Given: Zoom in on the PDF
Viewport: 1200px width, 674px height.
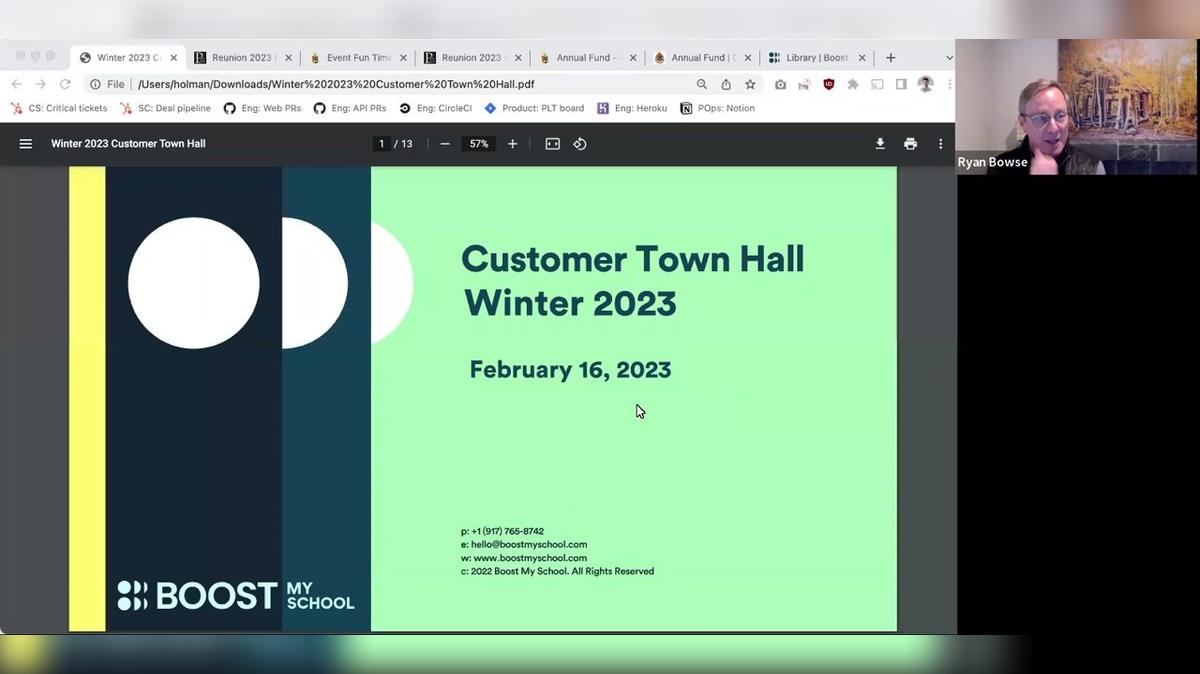Looking at the screenshot, I should (x=512, y=143).
